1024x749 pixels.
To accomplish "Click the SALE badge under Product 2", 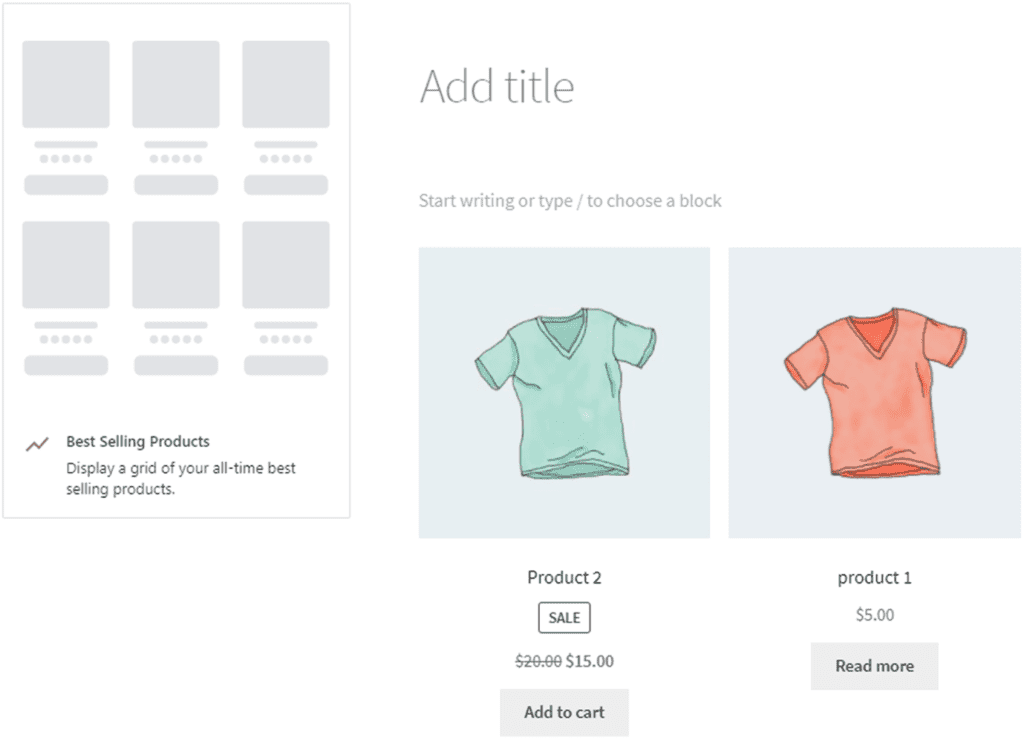I will [x=564, y=618].
